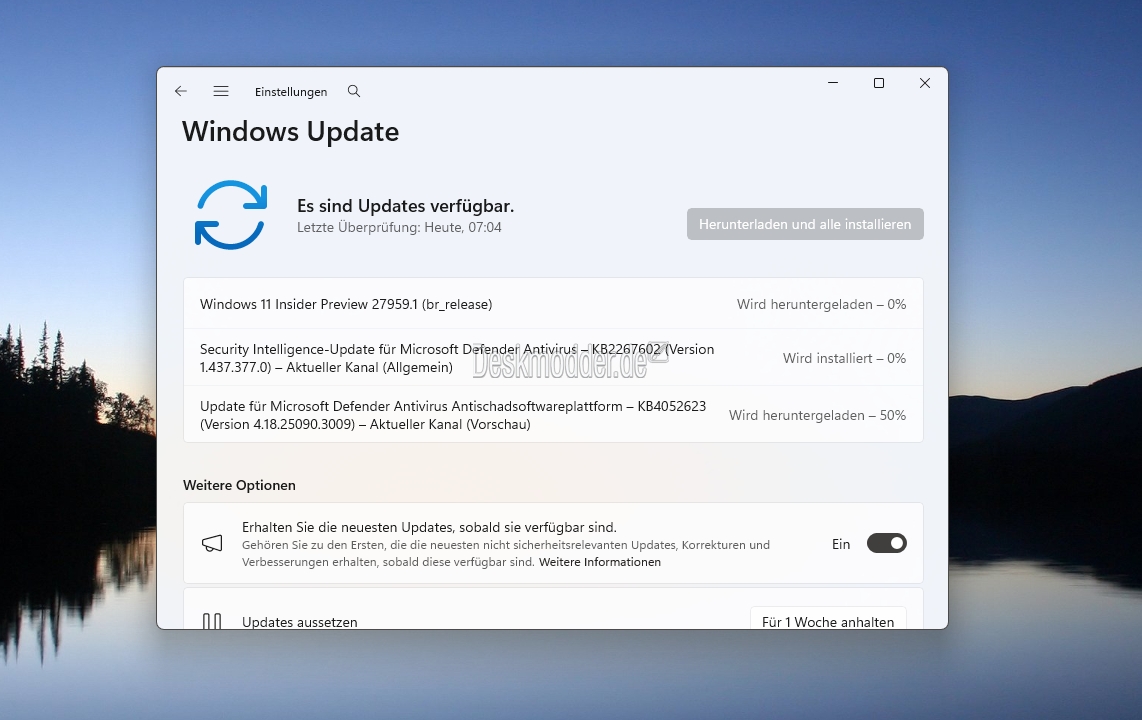Click the megaphone icon for newest updates

pyautogui.click(x=212, y=543)
